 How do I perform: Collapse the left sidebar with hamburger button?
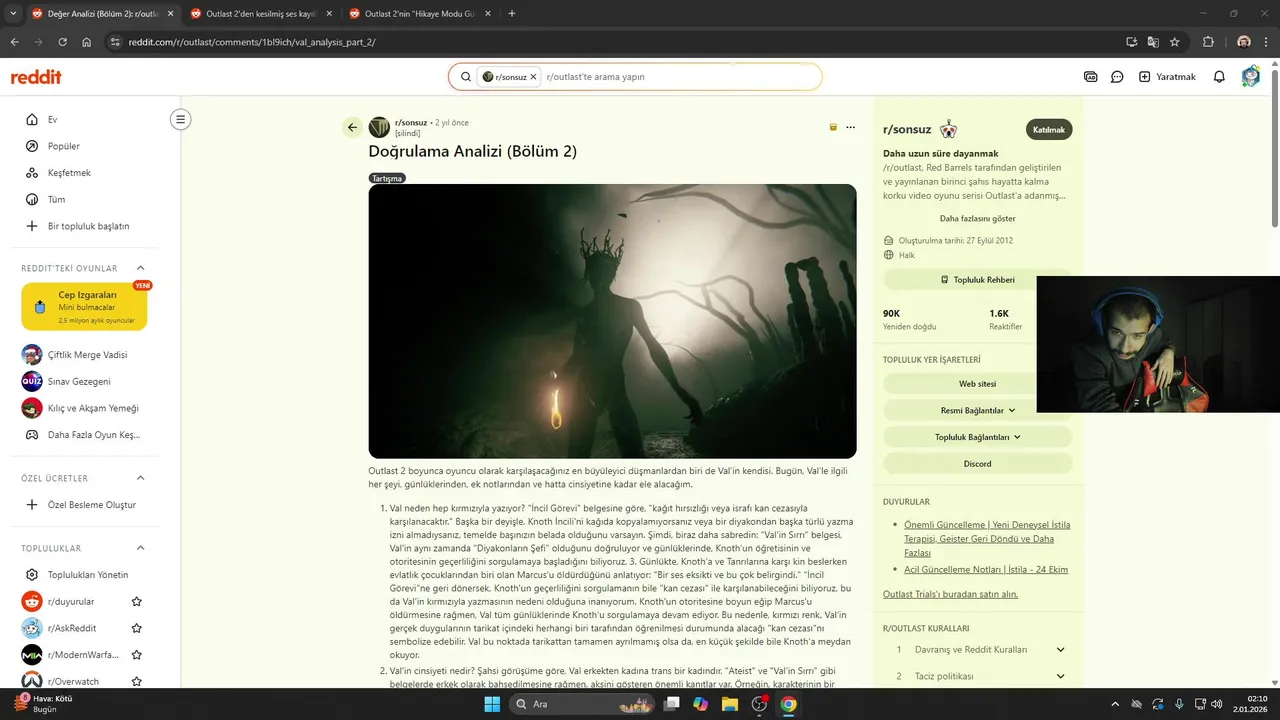click(x=180, y=119)
